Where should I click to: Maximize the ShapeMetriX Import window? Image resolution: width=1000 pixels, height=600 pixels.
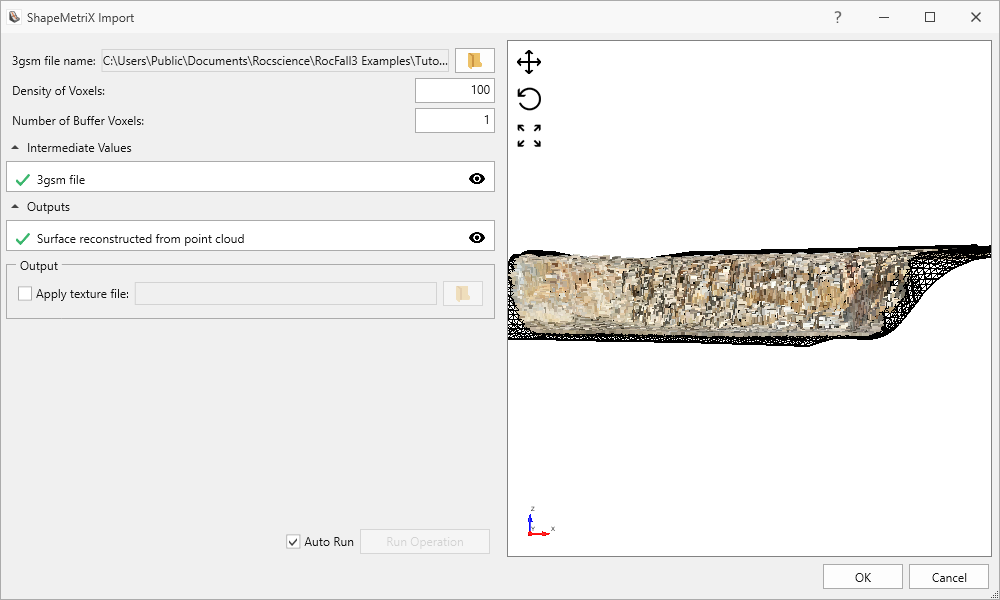(x=930, y=17)
